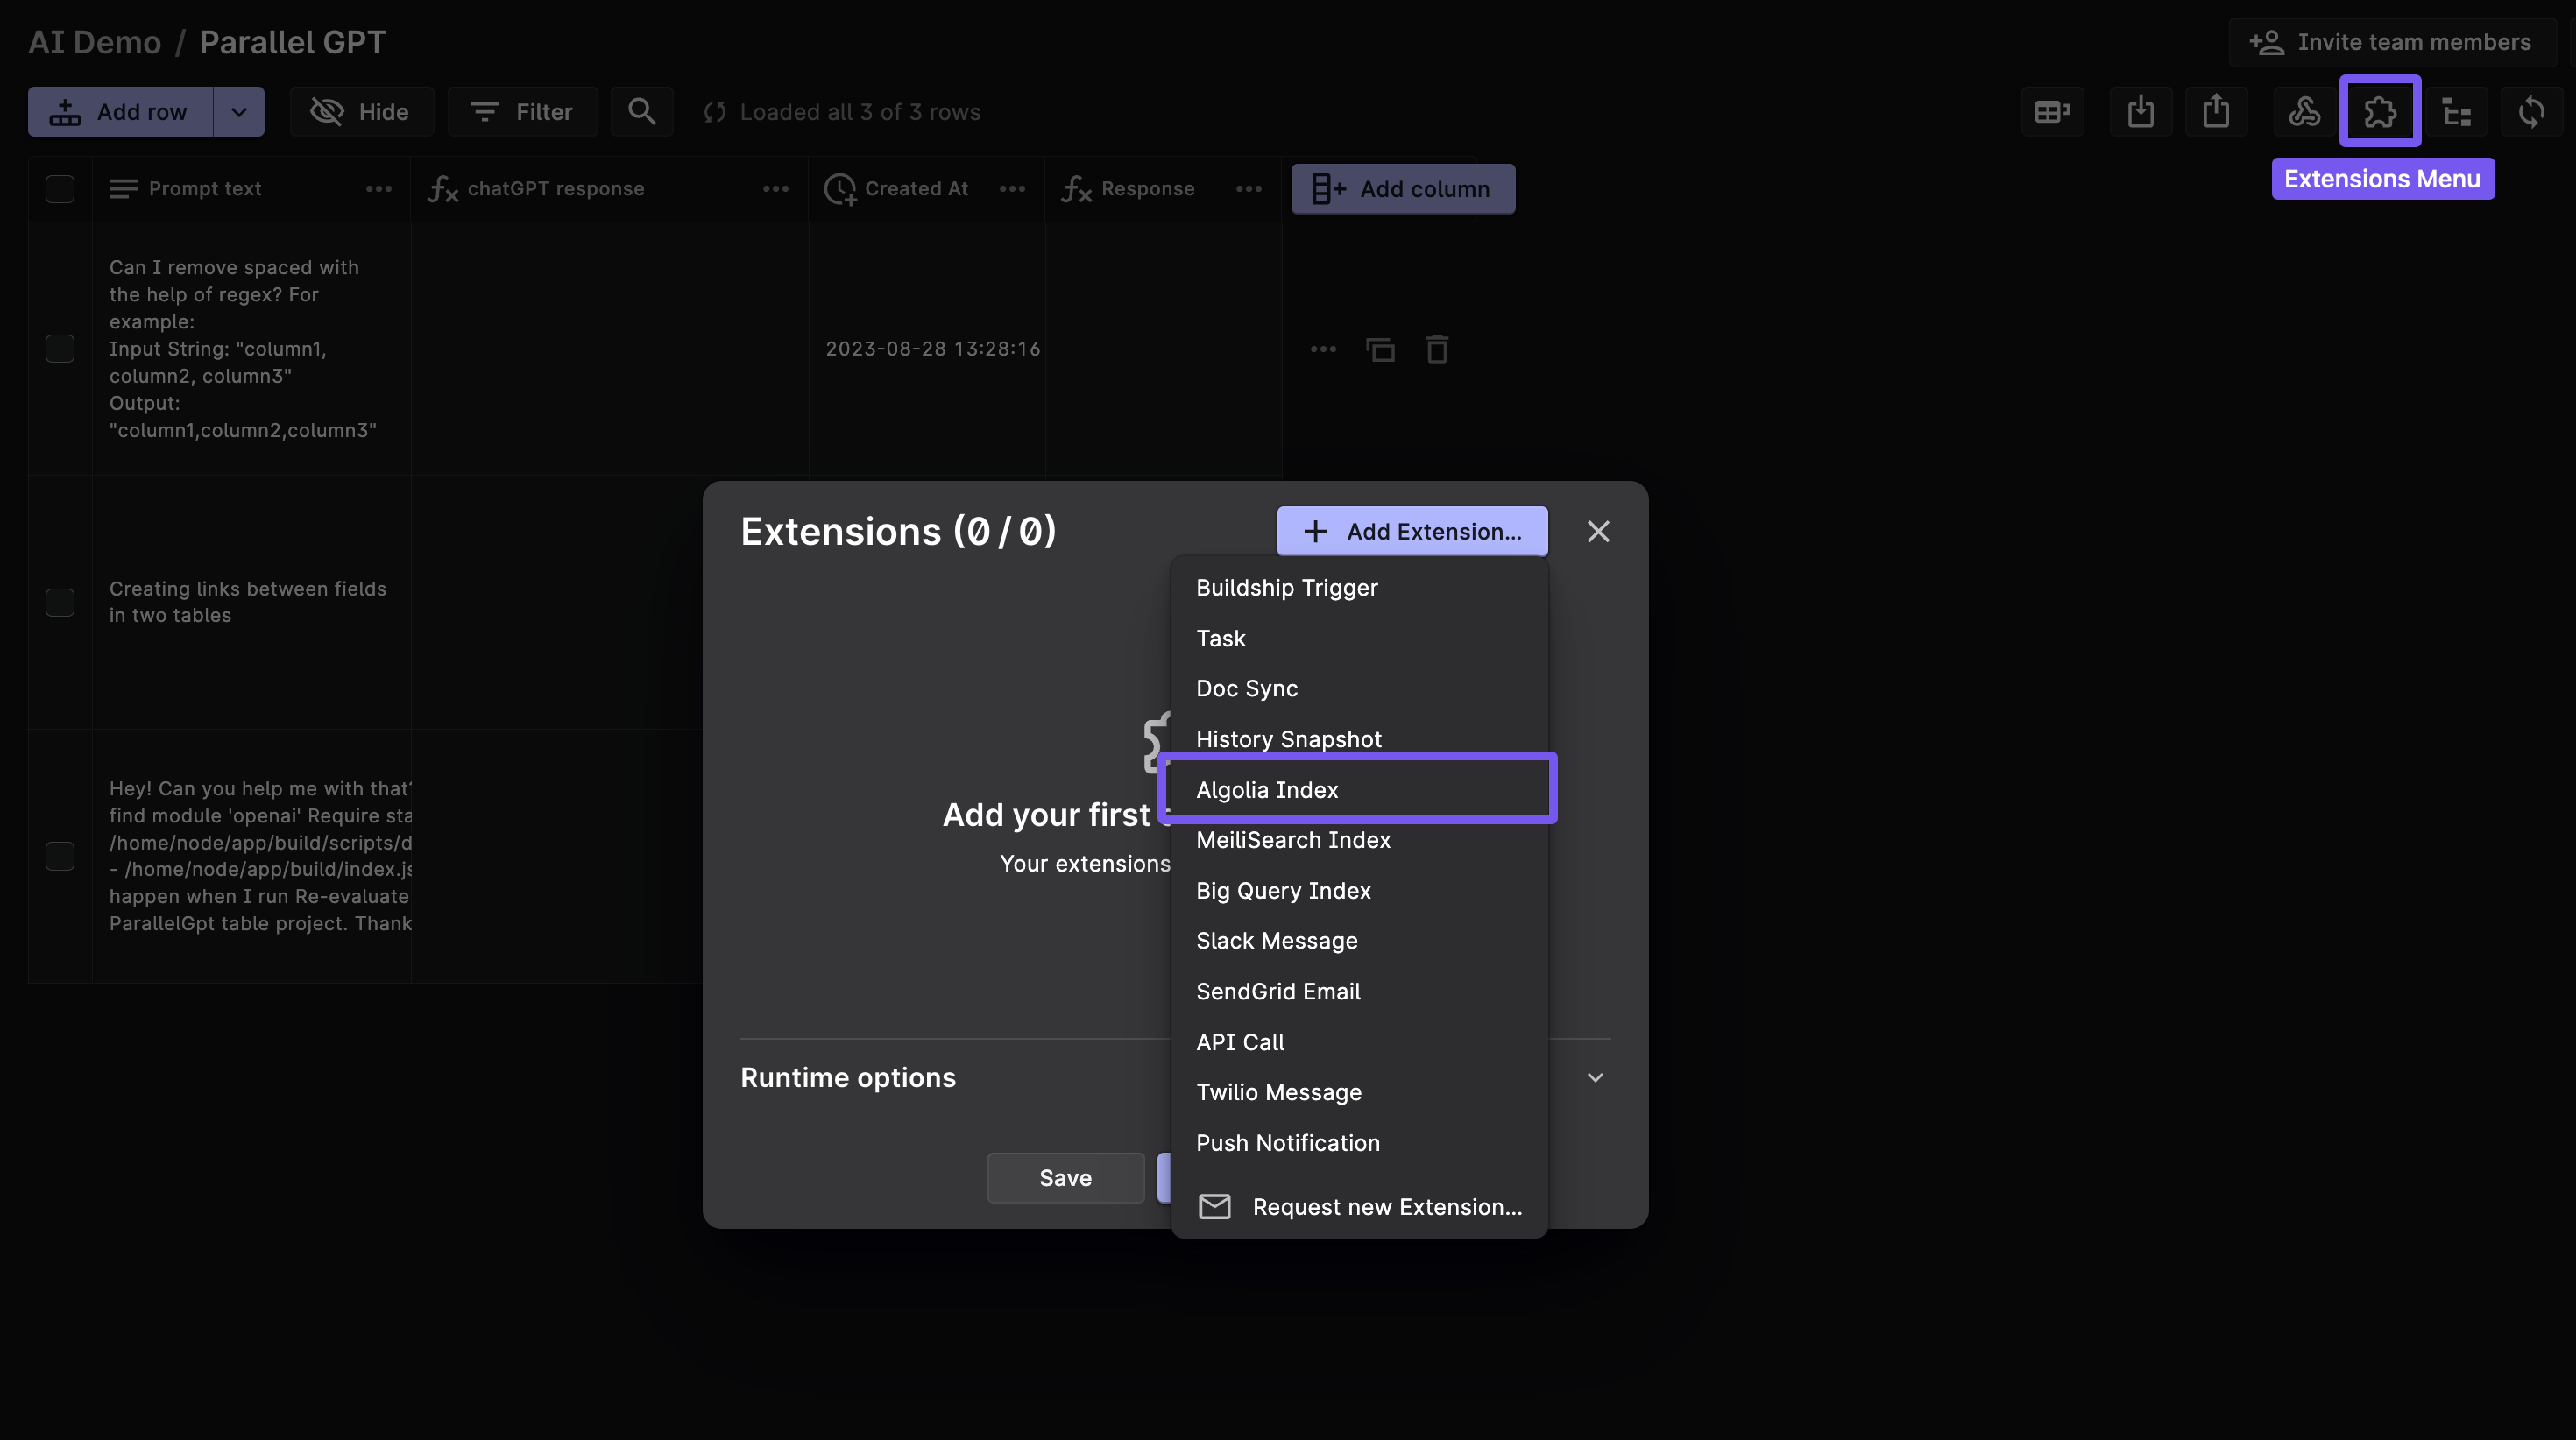
Task: Select Slack Message extension option
Action: pos(1276,941)
